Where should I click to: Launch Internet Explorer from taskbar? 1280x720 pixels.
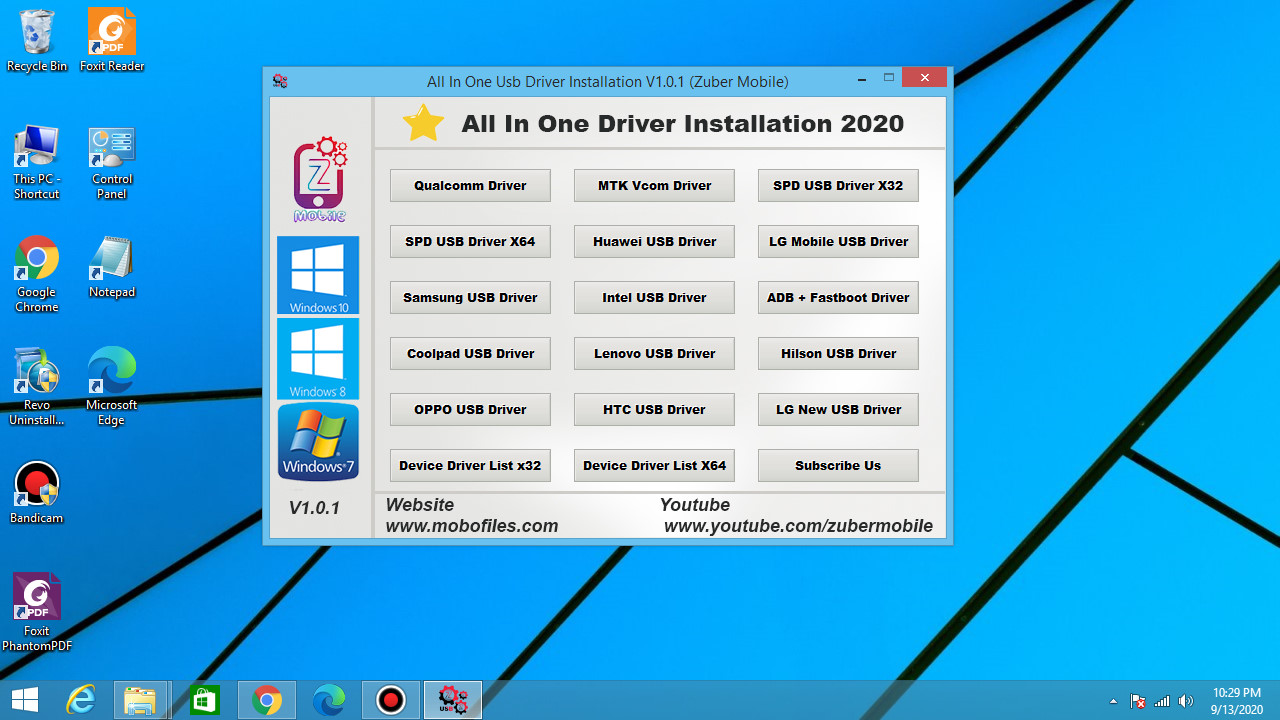pos(81,700)
